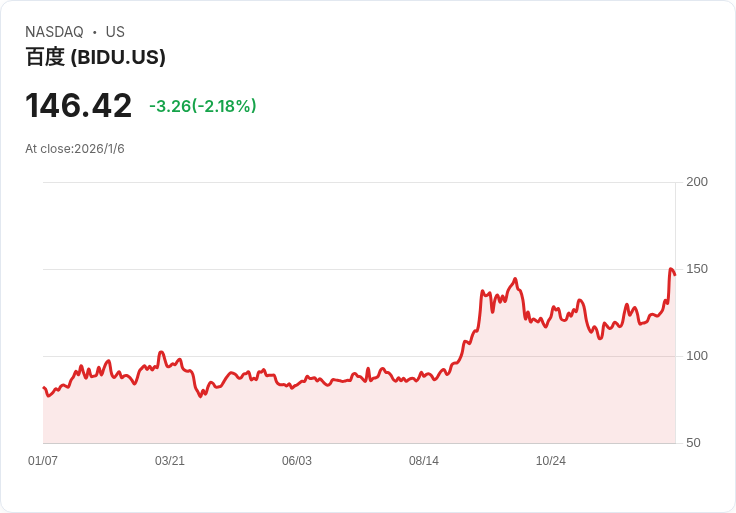Click the latest price peak near 150
This screenshot has width=736, height=513.
click(x=671, y=269)
